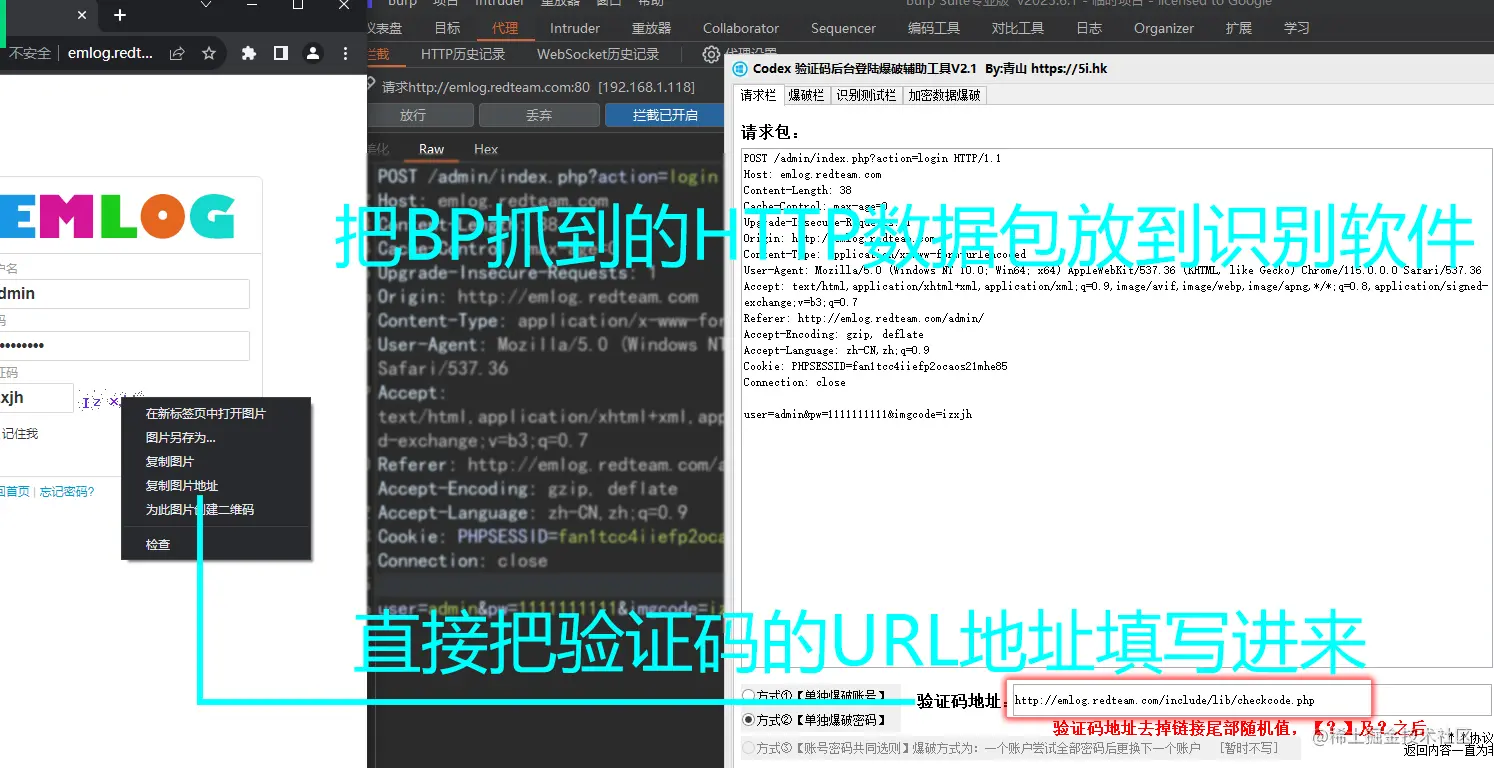Toggle the Chrome side panel icon
Image resolution: width=1494 pixels, height=768 pixels.
[281, 53]
